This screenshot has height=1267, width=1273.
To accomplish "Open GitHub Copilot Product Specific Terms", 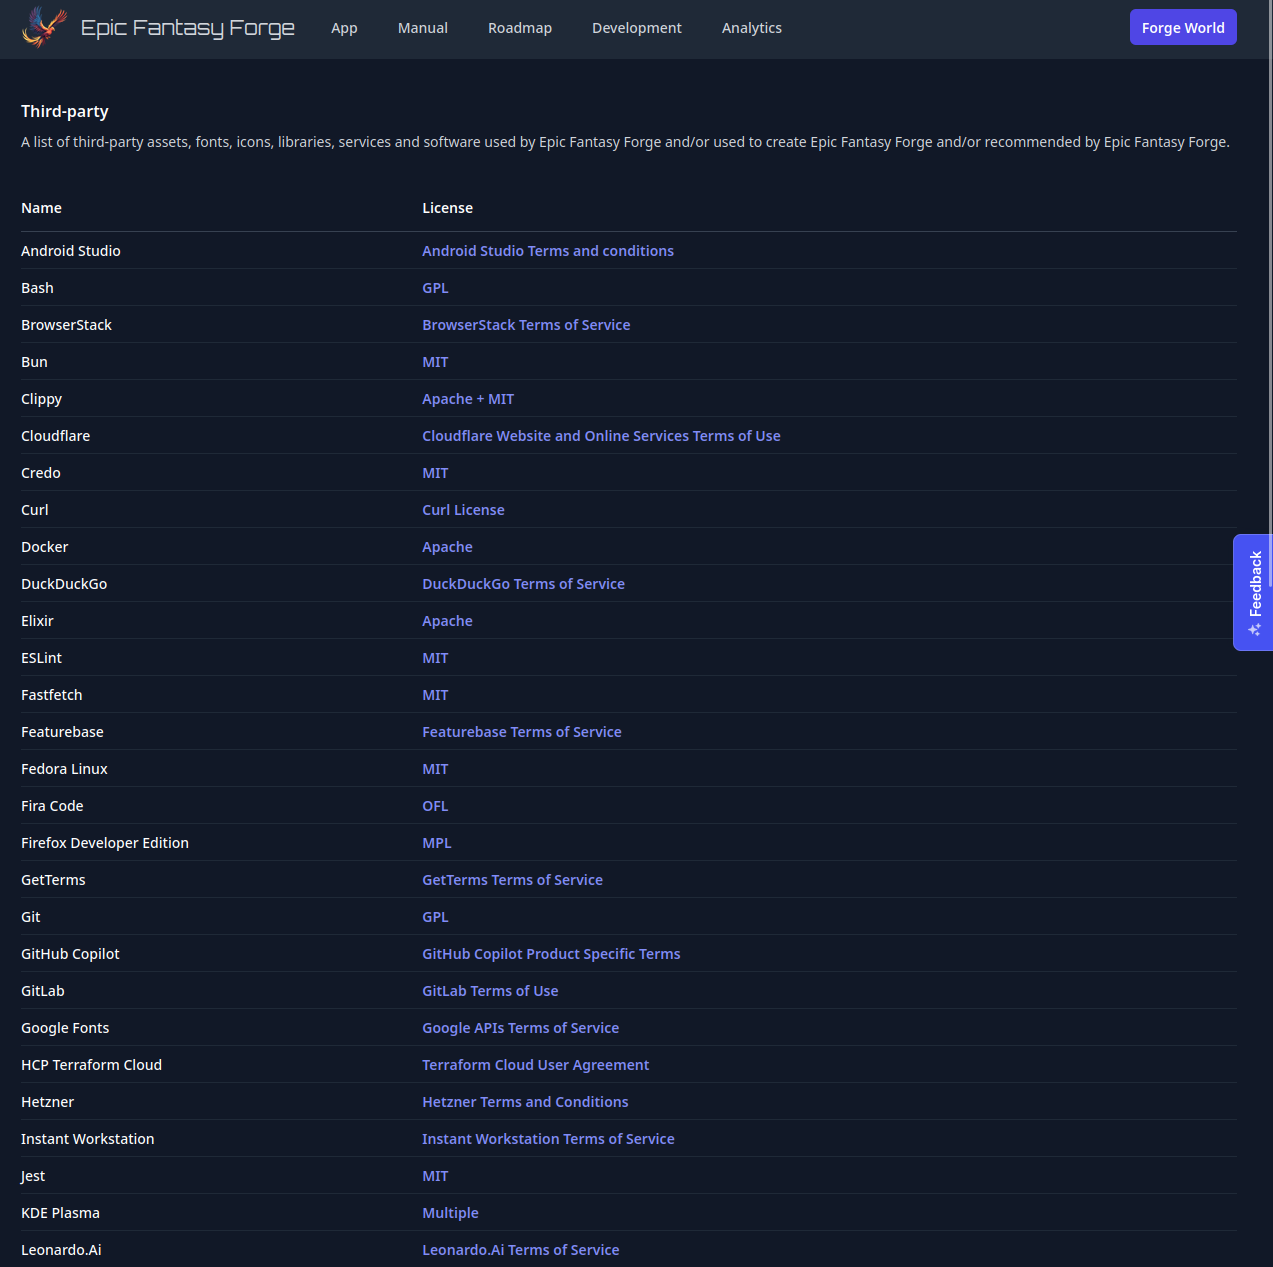I will coord(551,954).
